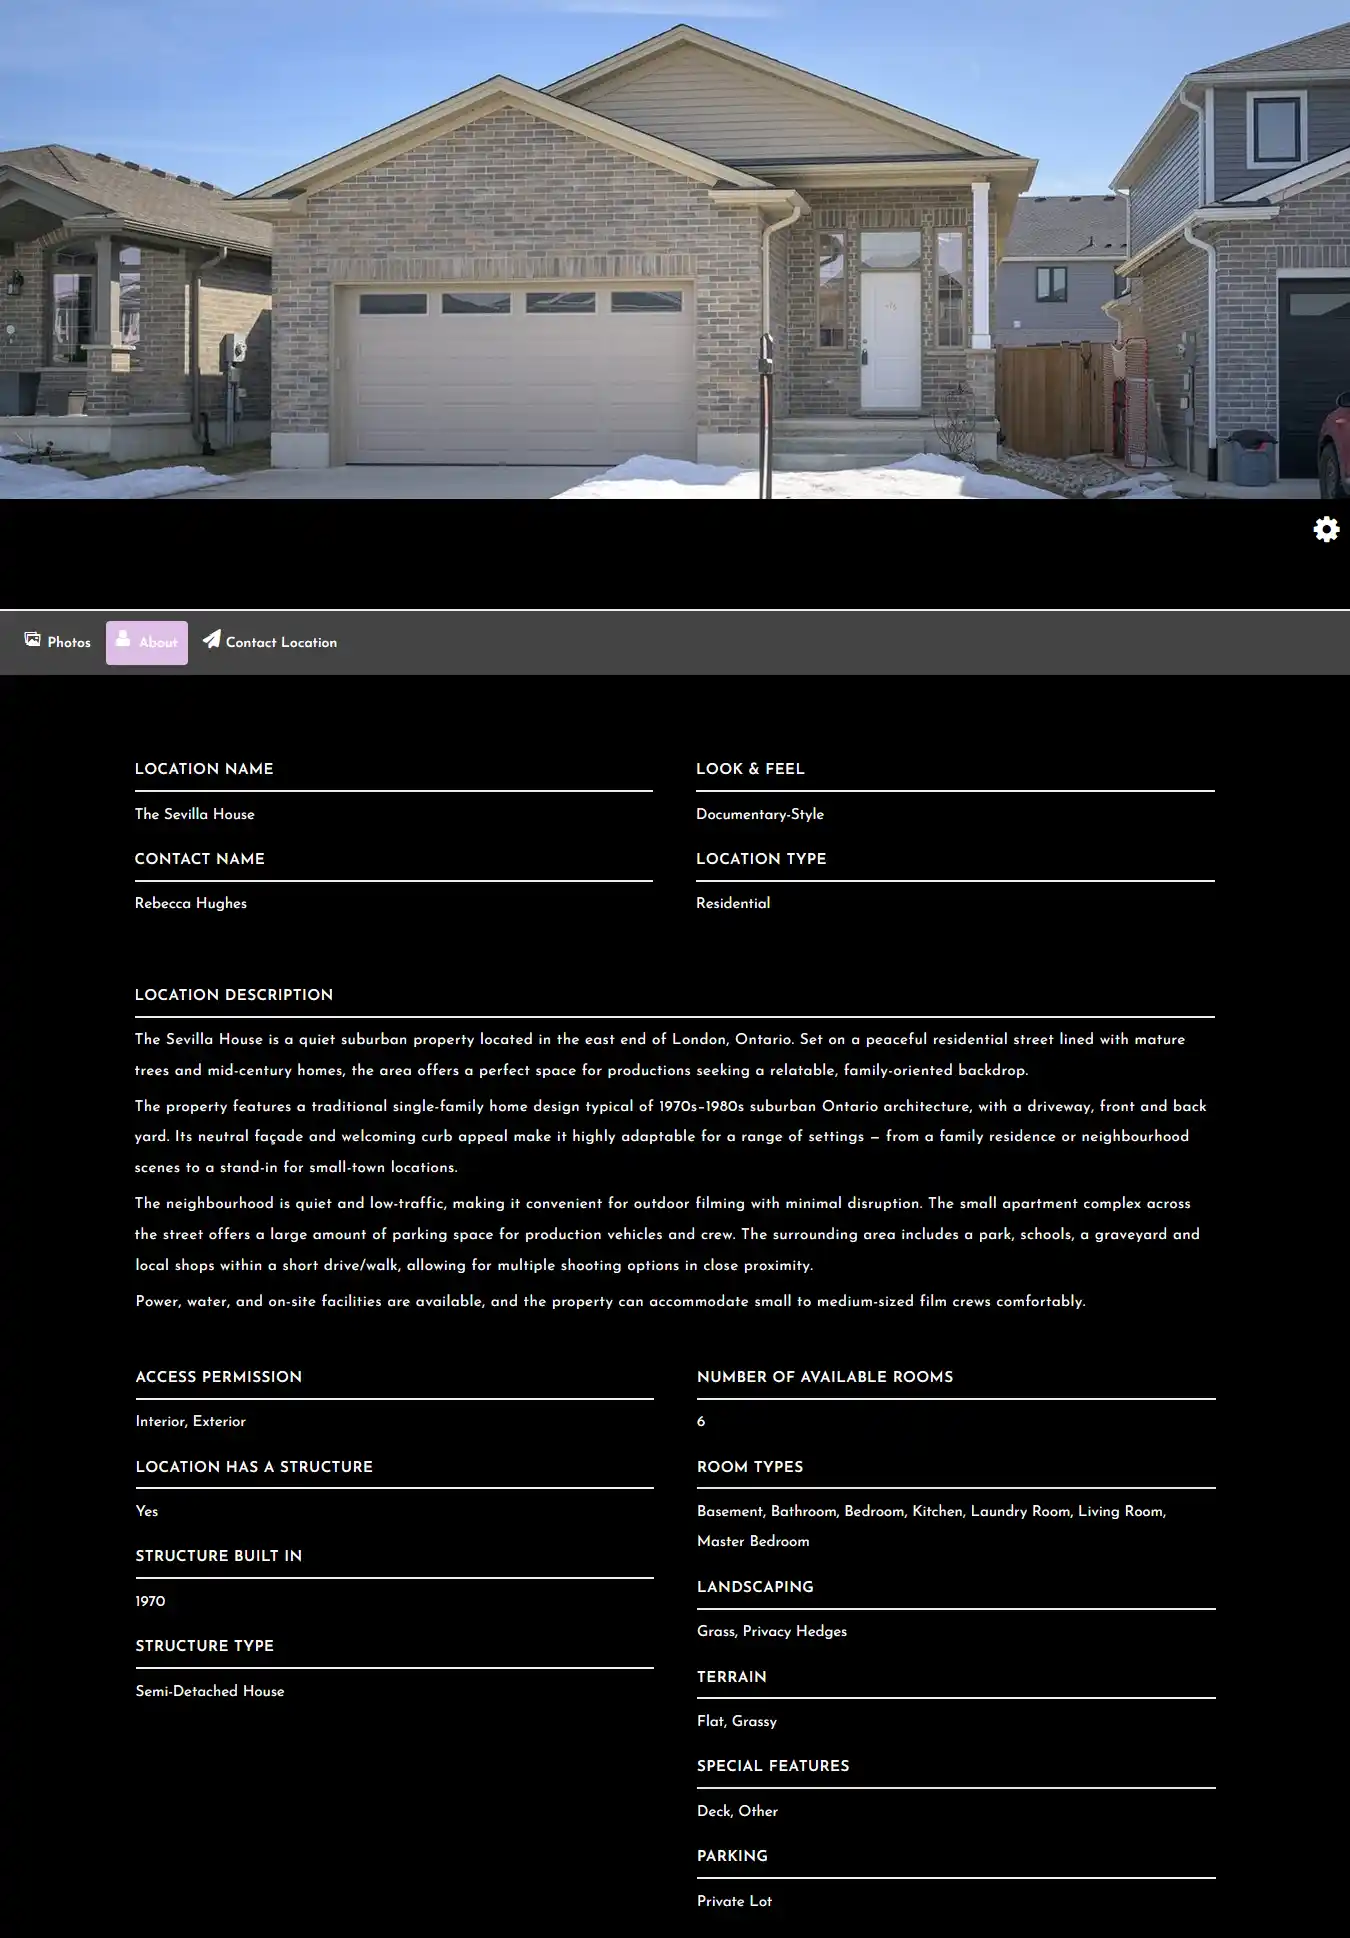Click the Photos gallery icon
Image resolution: width=1350 pixels, height=1938 pixels.
33,639
